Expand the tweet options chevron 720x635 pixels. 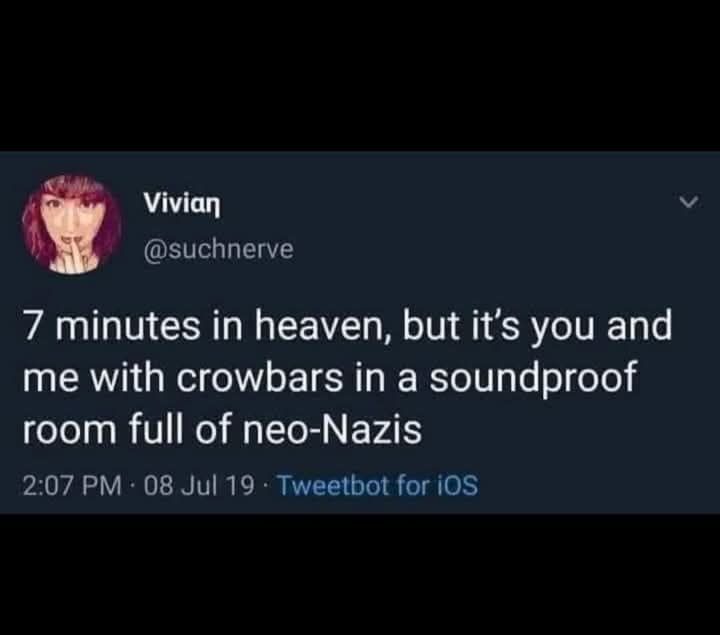coord(689,202)
